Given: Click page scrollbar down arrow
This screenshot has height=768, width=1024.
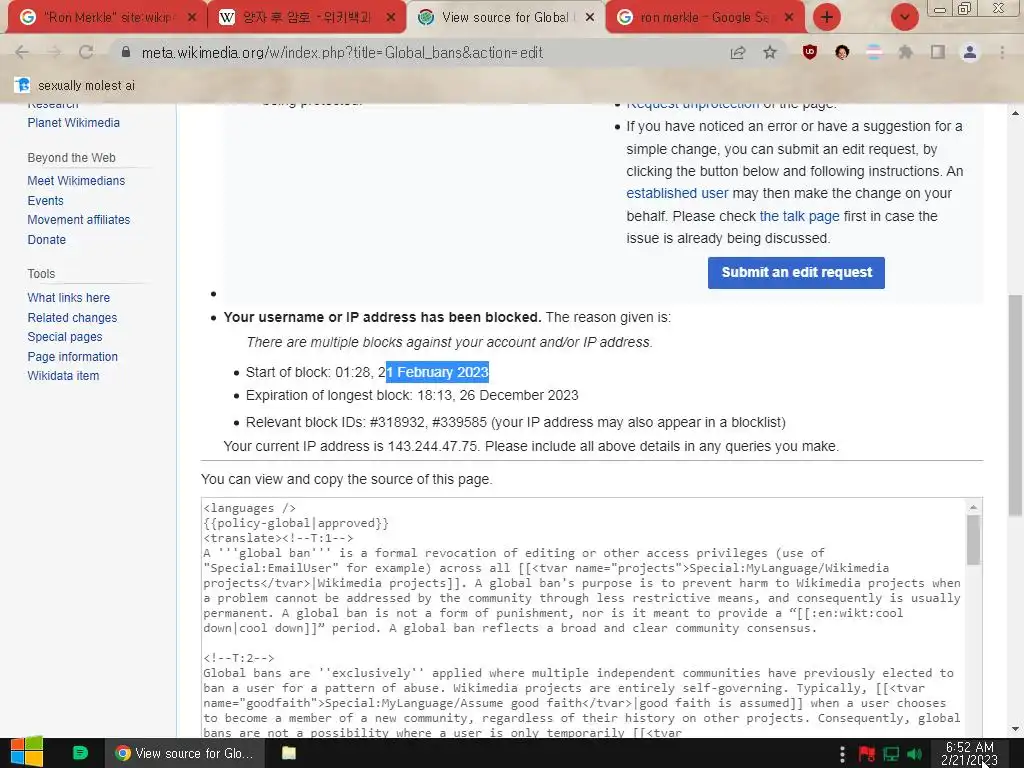Looking at the screenshot, I should (1015, 729).
